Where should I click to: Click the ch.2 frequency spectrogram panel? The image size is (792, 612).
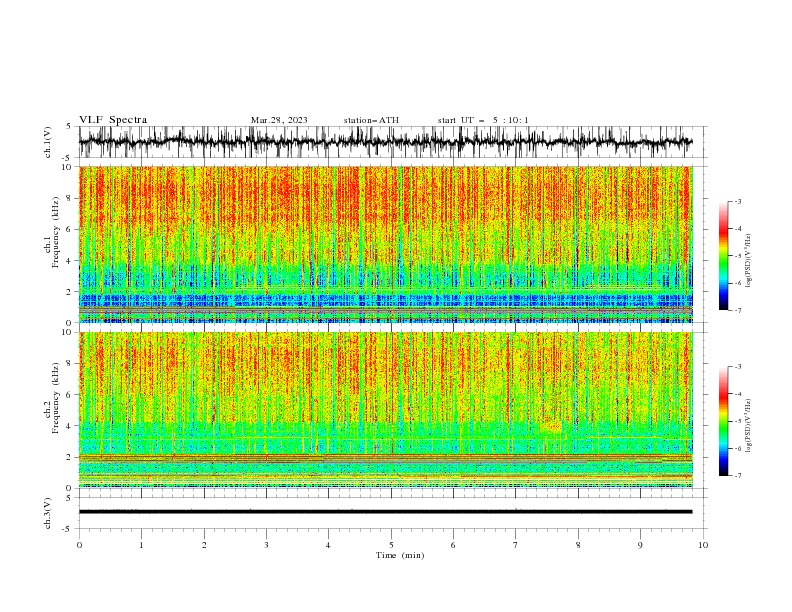(386, 410)
